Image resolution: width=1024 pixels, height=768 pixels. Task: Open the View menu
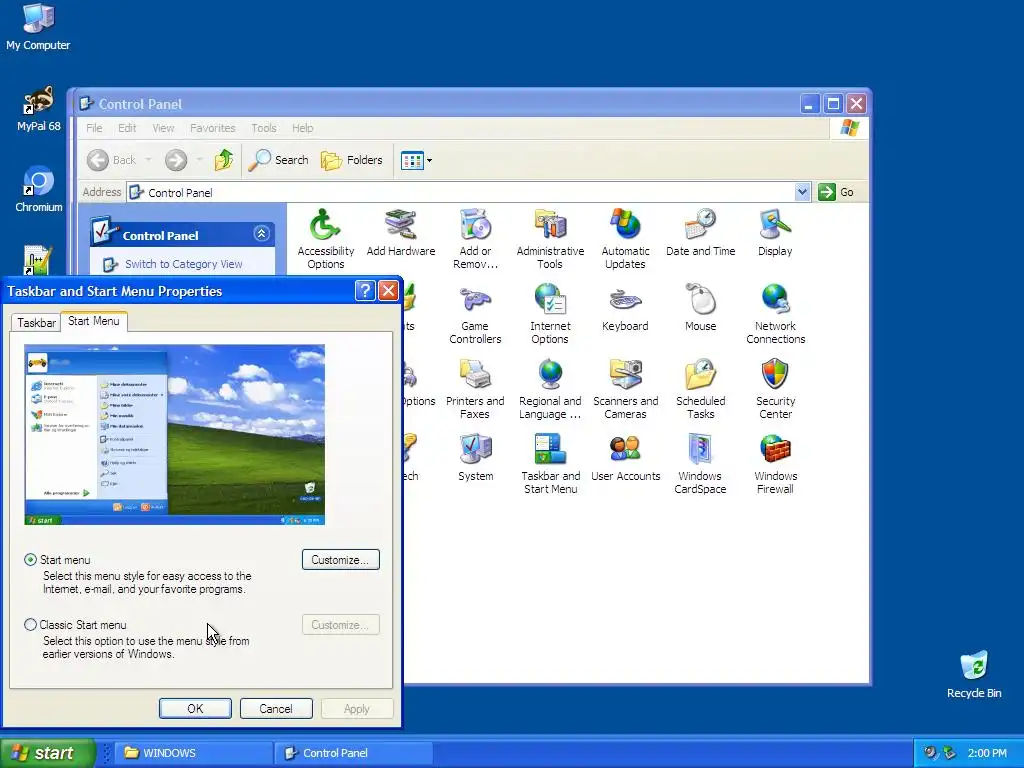tap(163, 128)
